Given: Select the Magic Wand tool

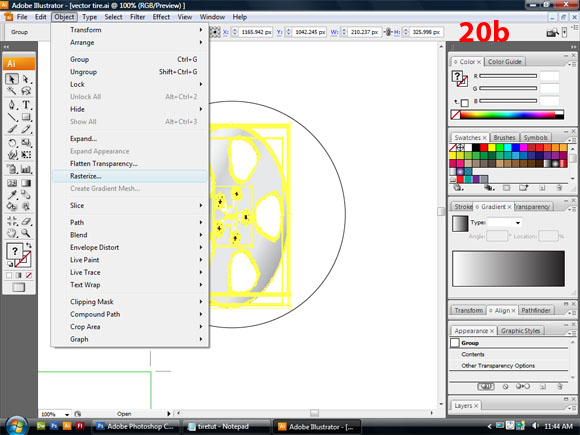Looking at the screenshot, I should tap(12, 91).
